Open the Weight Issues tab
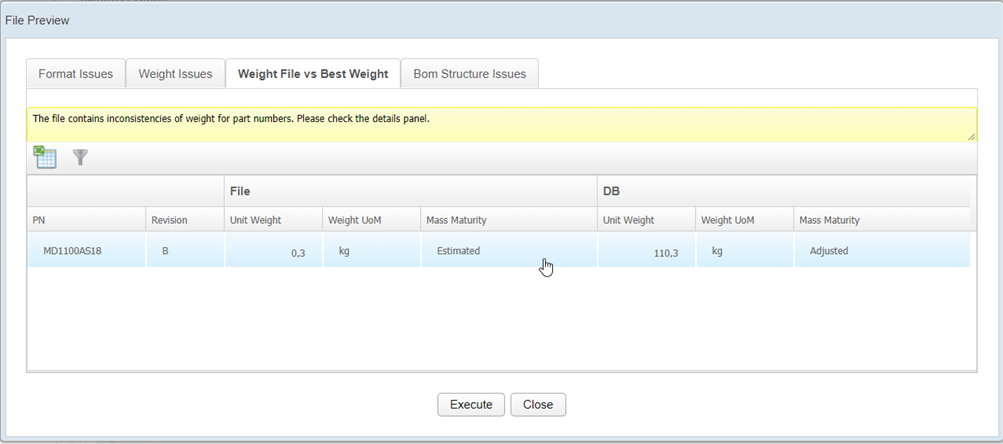The image size is (1003, 444). click(x=175, y=74)
